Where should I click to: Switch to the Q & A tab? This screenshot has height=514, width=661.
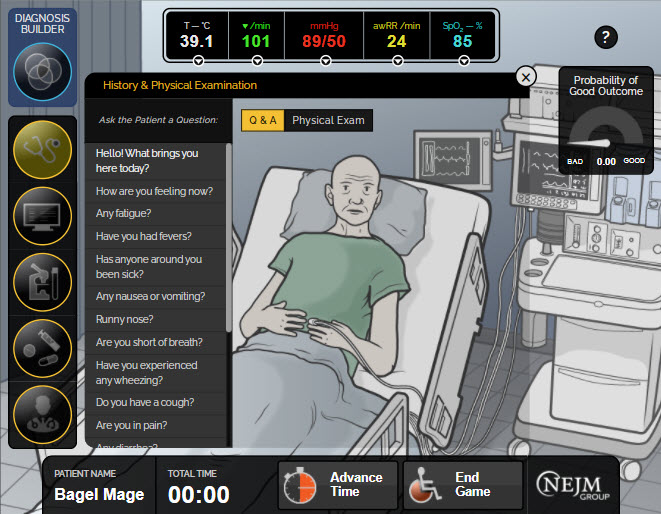click(x=263, y=120)
